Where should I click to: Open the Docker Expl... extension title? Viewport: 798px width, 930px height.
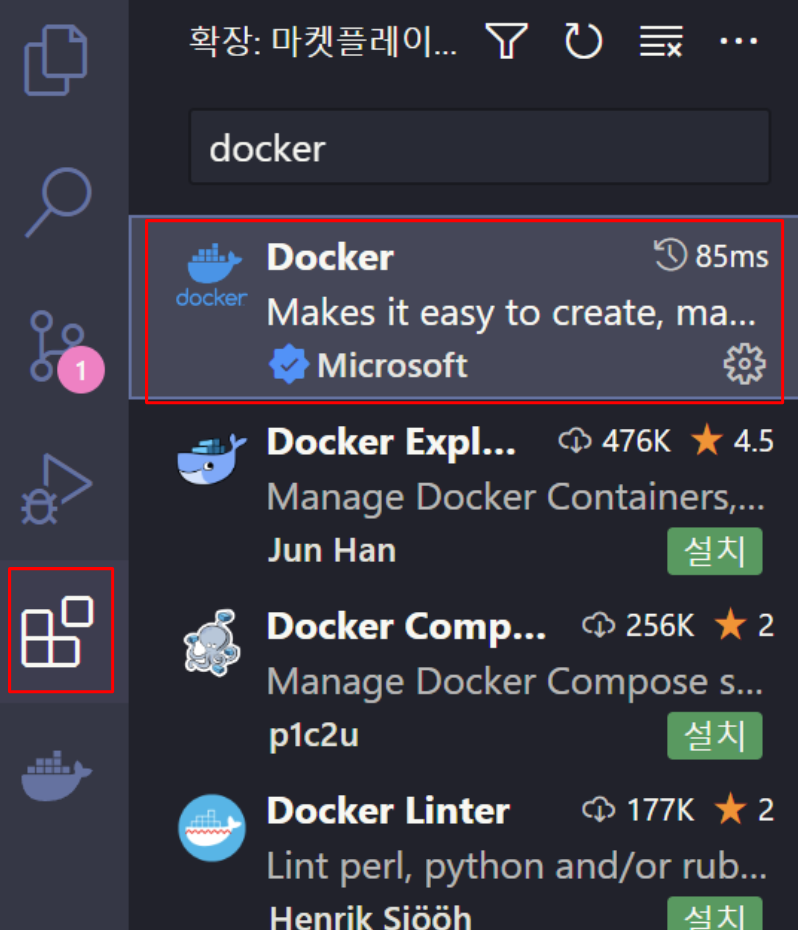[392, 442]
